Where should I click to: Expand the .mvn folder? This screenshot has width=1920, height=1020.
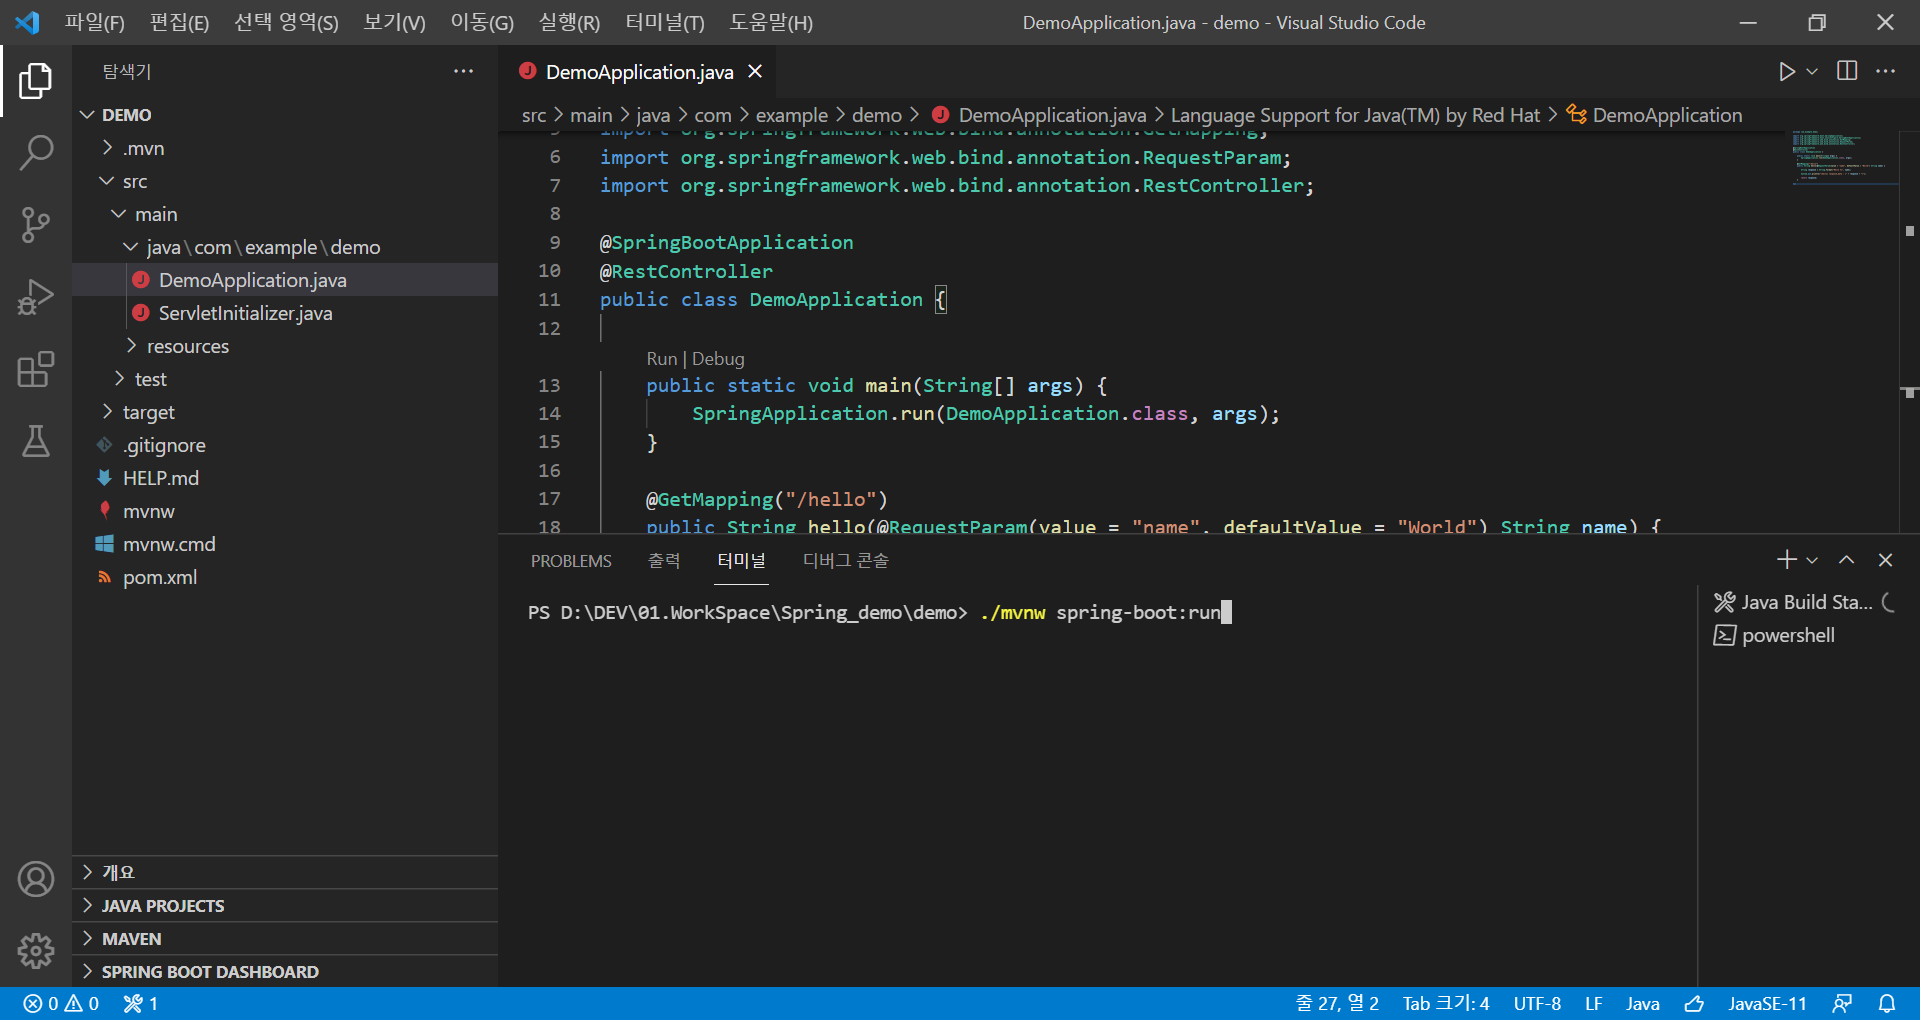click(285, 148)
